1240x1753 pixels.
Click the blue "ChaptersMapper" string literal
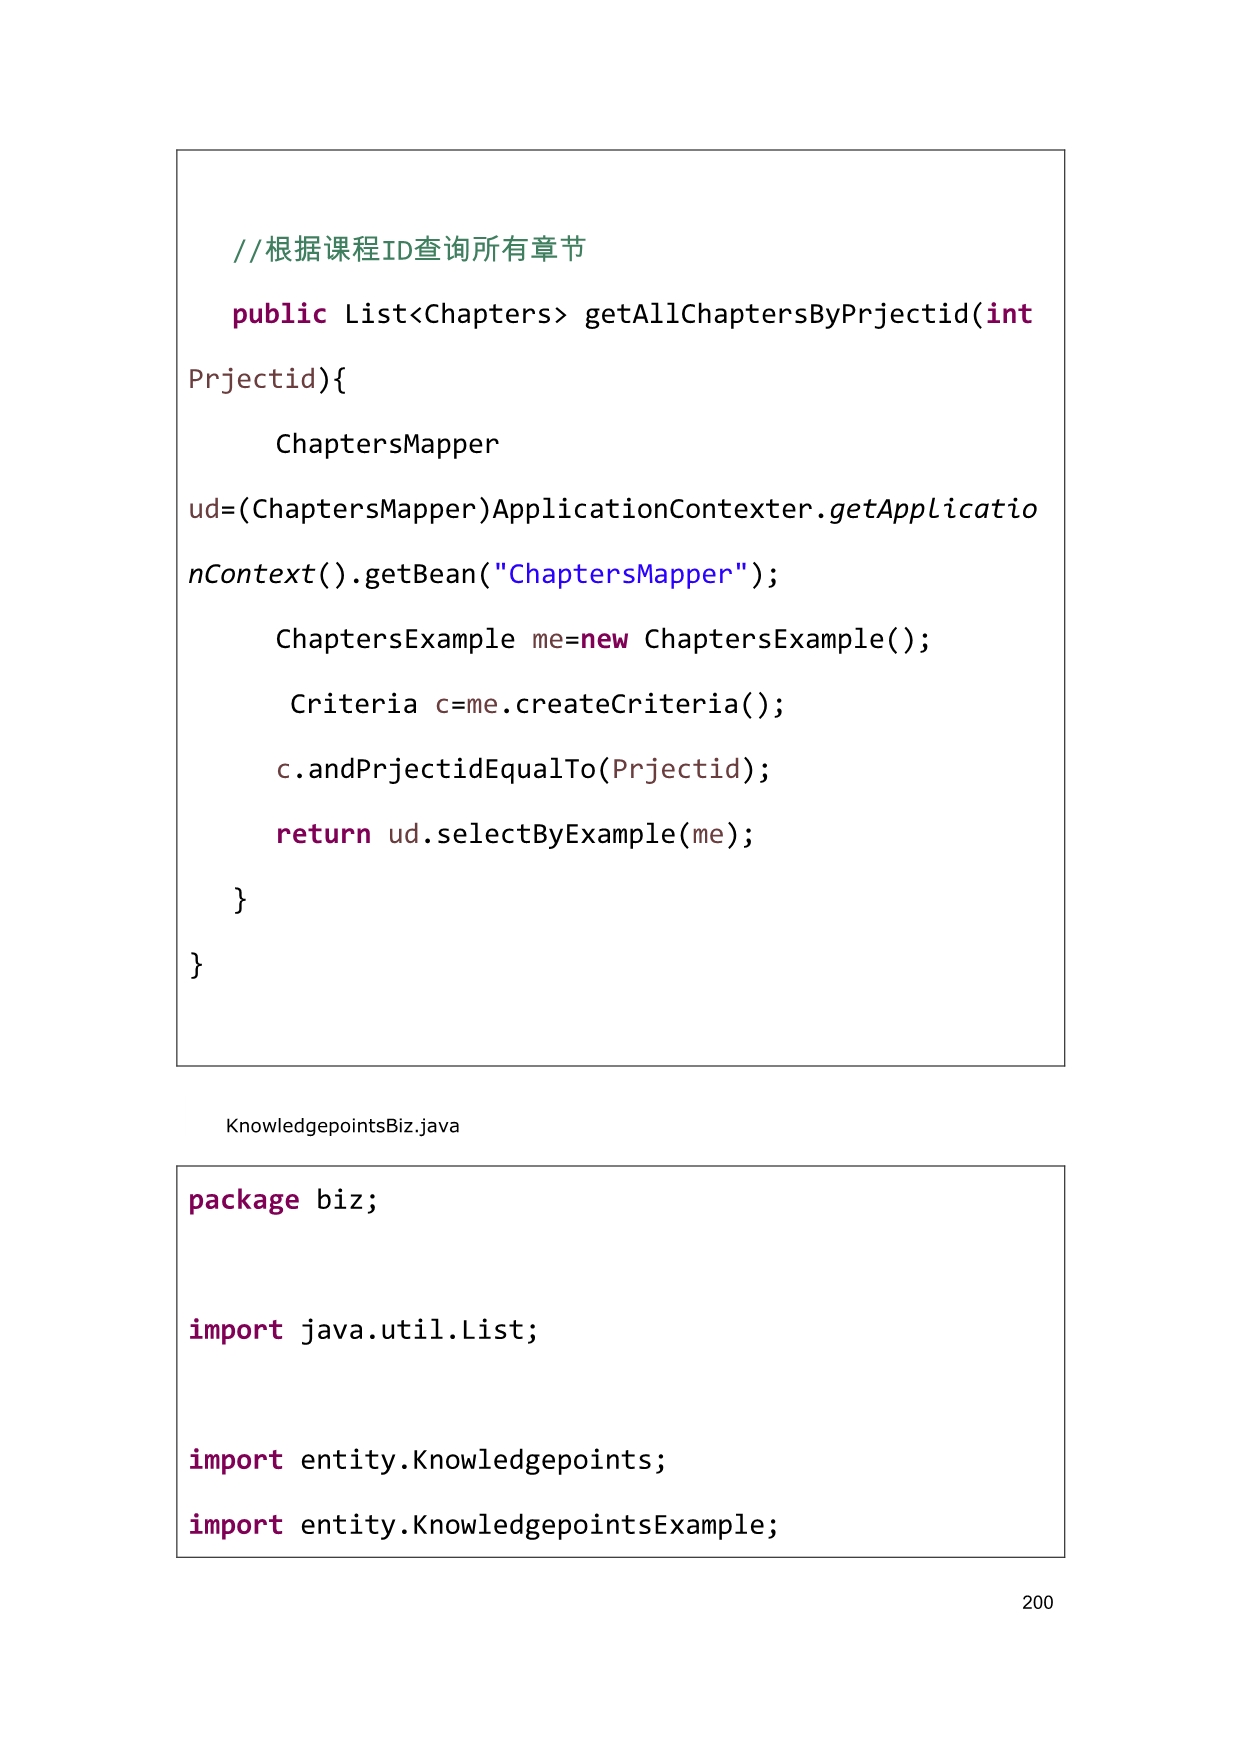click(620, 574)
